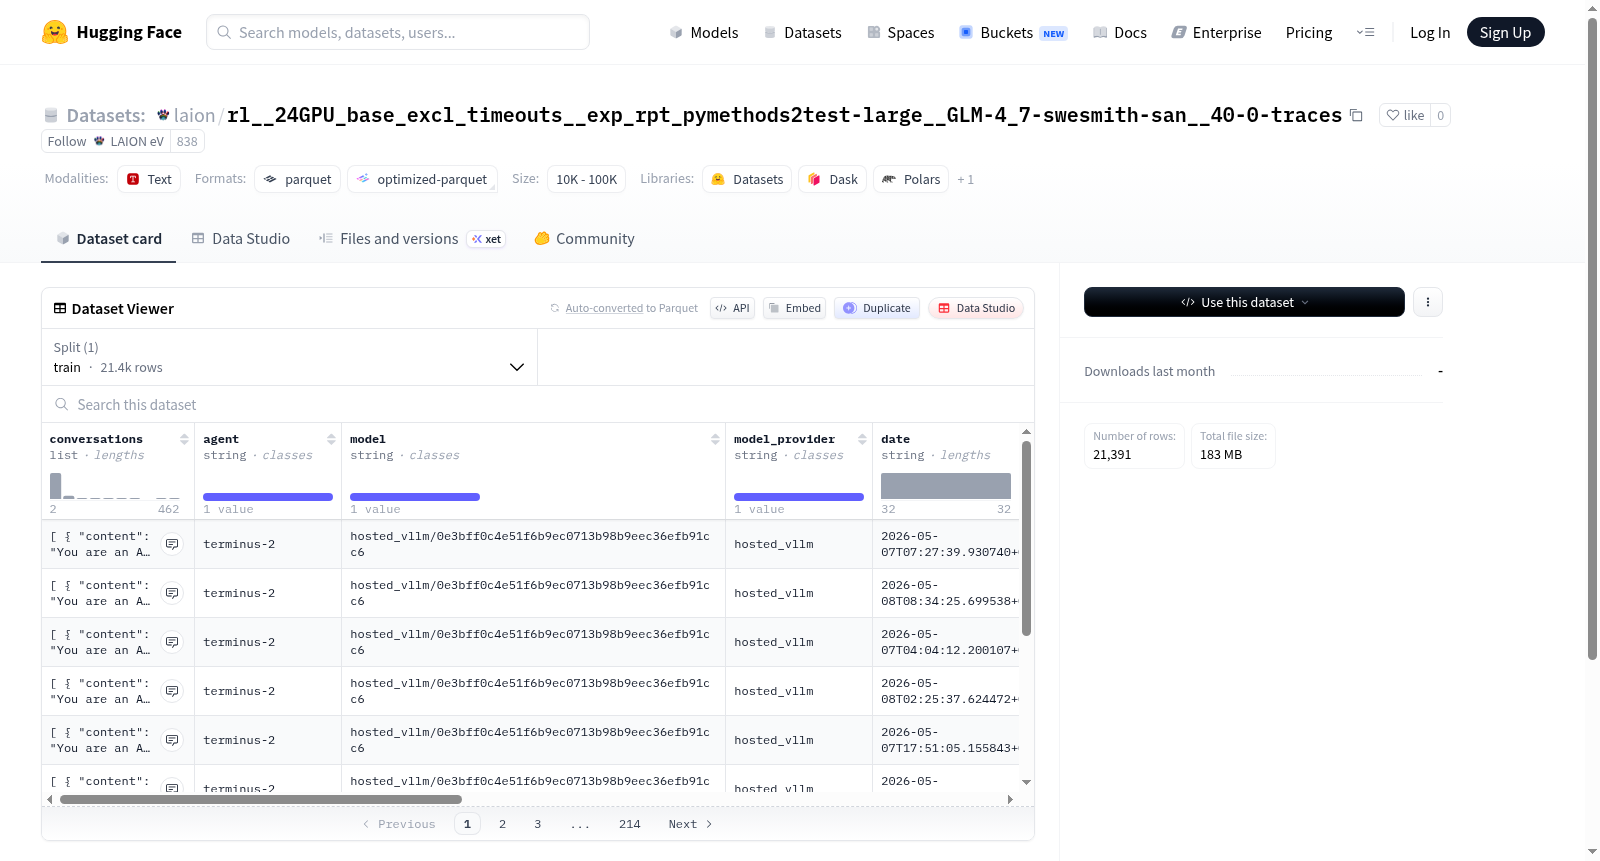The height and width of the screenshot is (861, 1600).
Task: Open conversation viewer icon in the 2026-05-07T07:27 row
Action: click(172, 544)
